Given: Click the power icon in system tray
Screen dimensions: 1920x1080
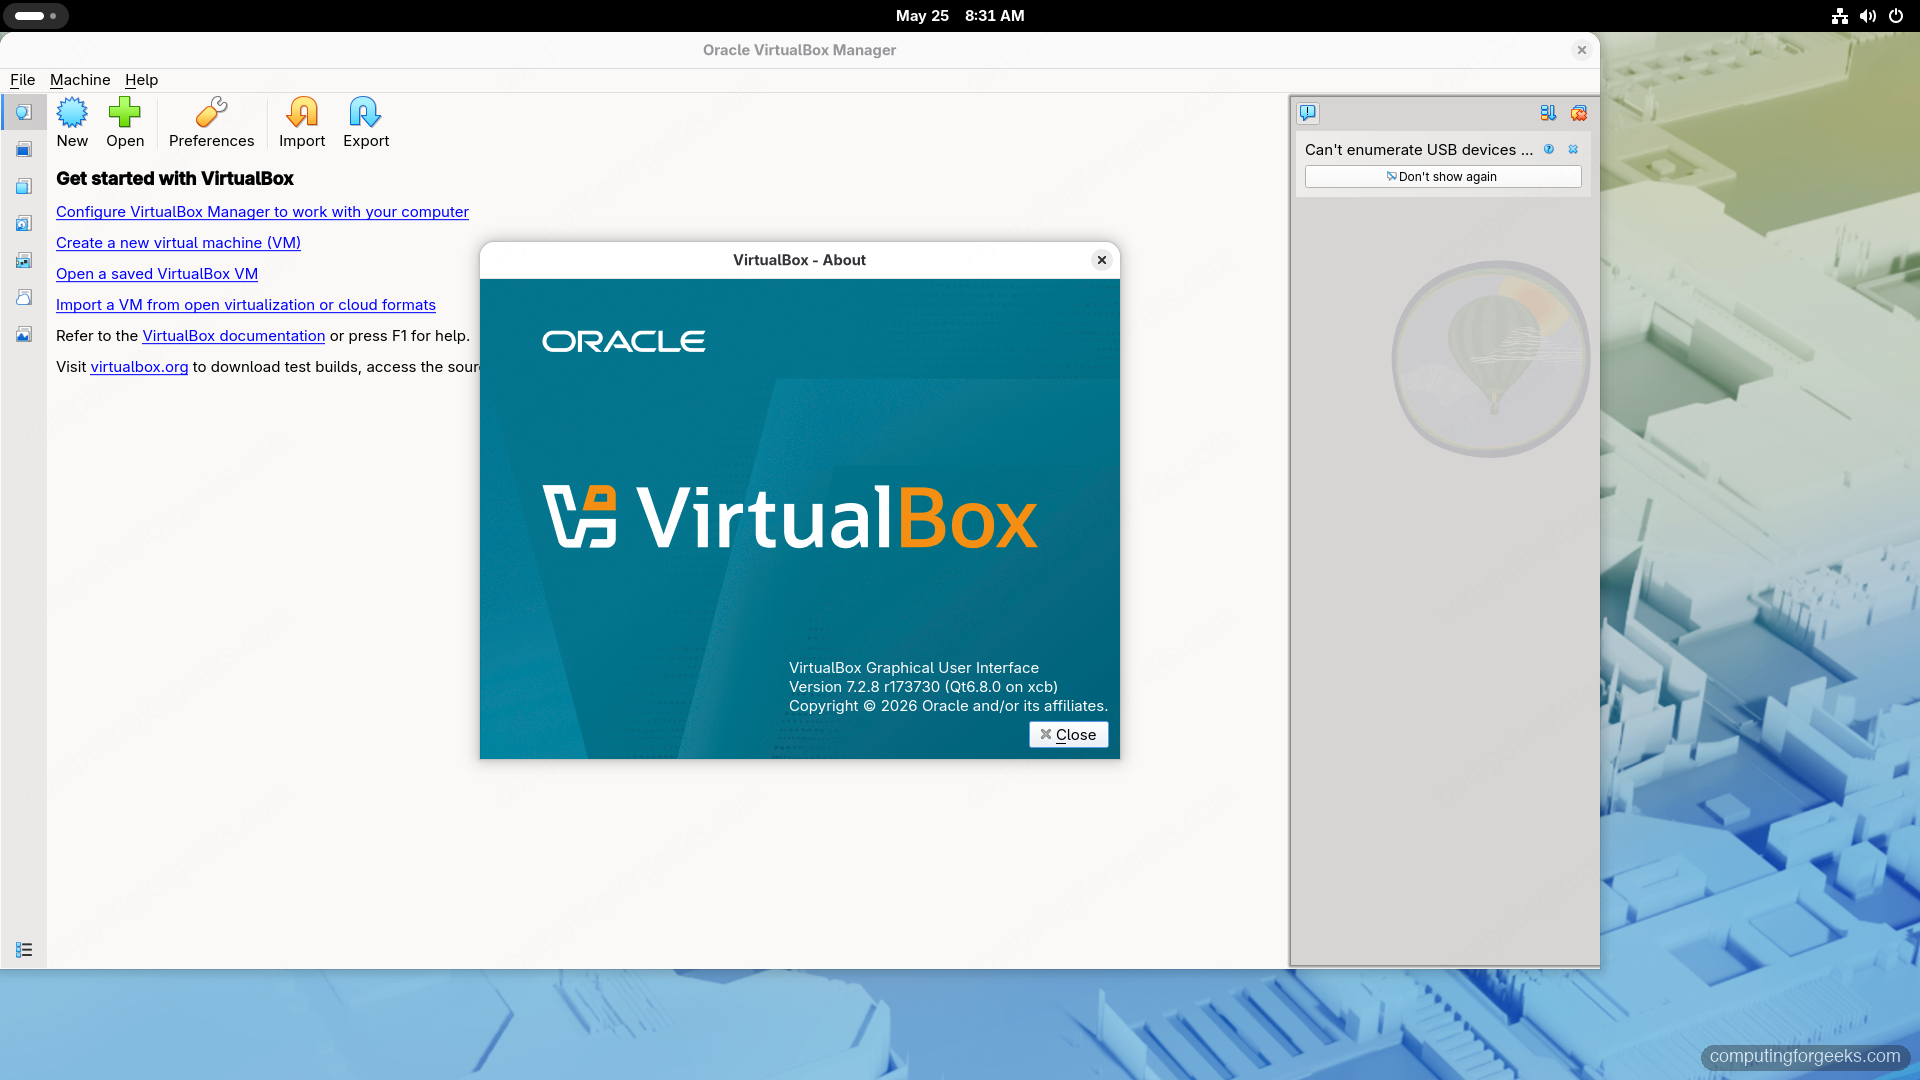Looking at the screenshot, I should pos(1895,16).
